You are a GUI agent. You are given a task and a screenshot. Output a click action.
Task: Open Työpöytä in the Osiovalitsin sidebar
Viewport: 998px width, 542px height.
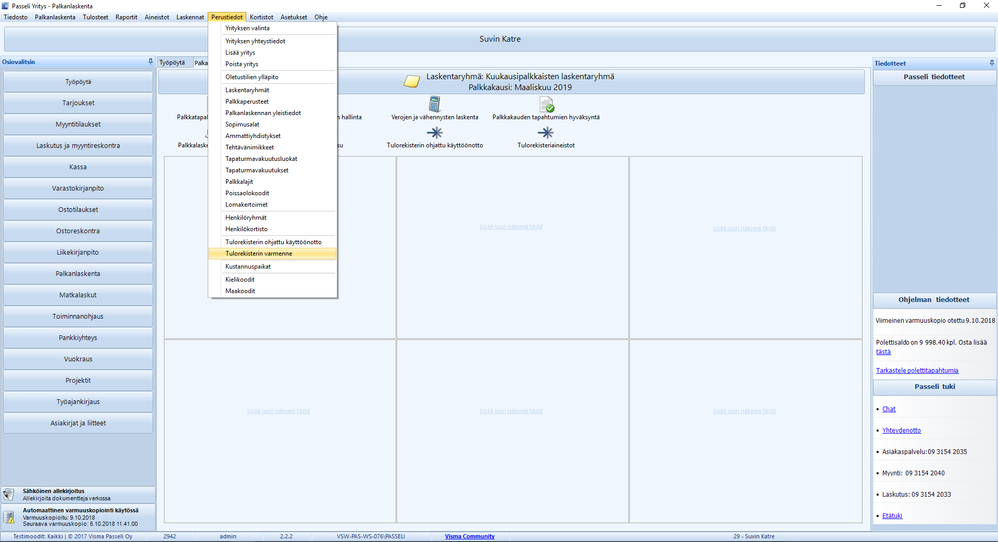(x=78, y=82)
